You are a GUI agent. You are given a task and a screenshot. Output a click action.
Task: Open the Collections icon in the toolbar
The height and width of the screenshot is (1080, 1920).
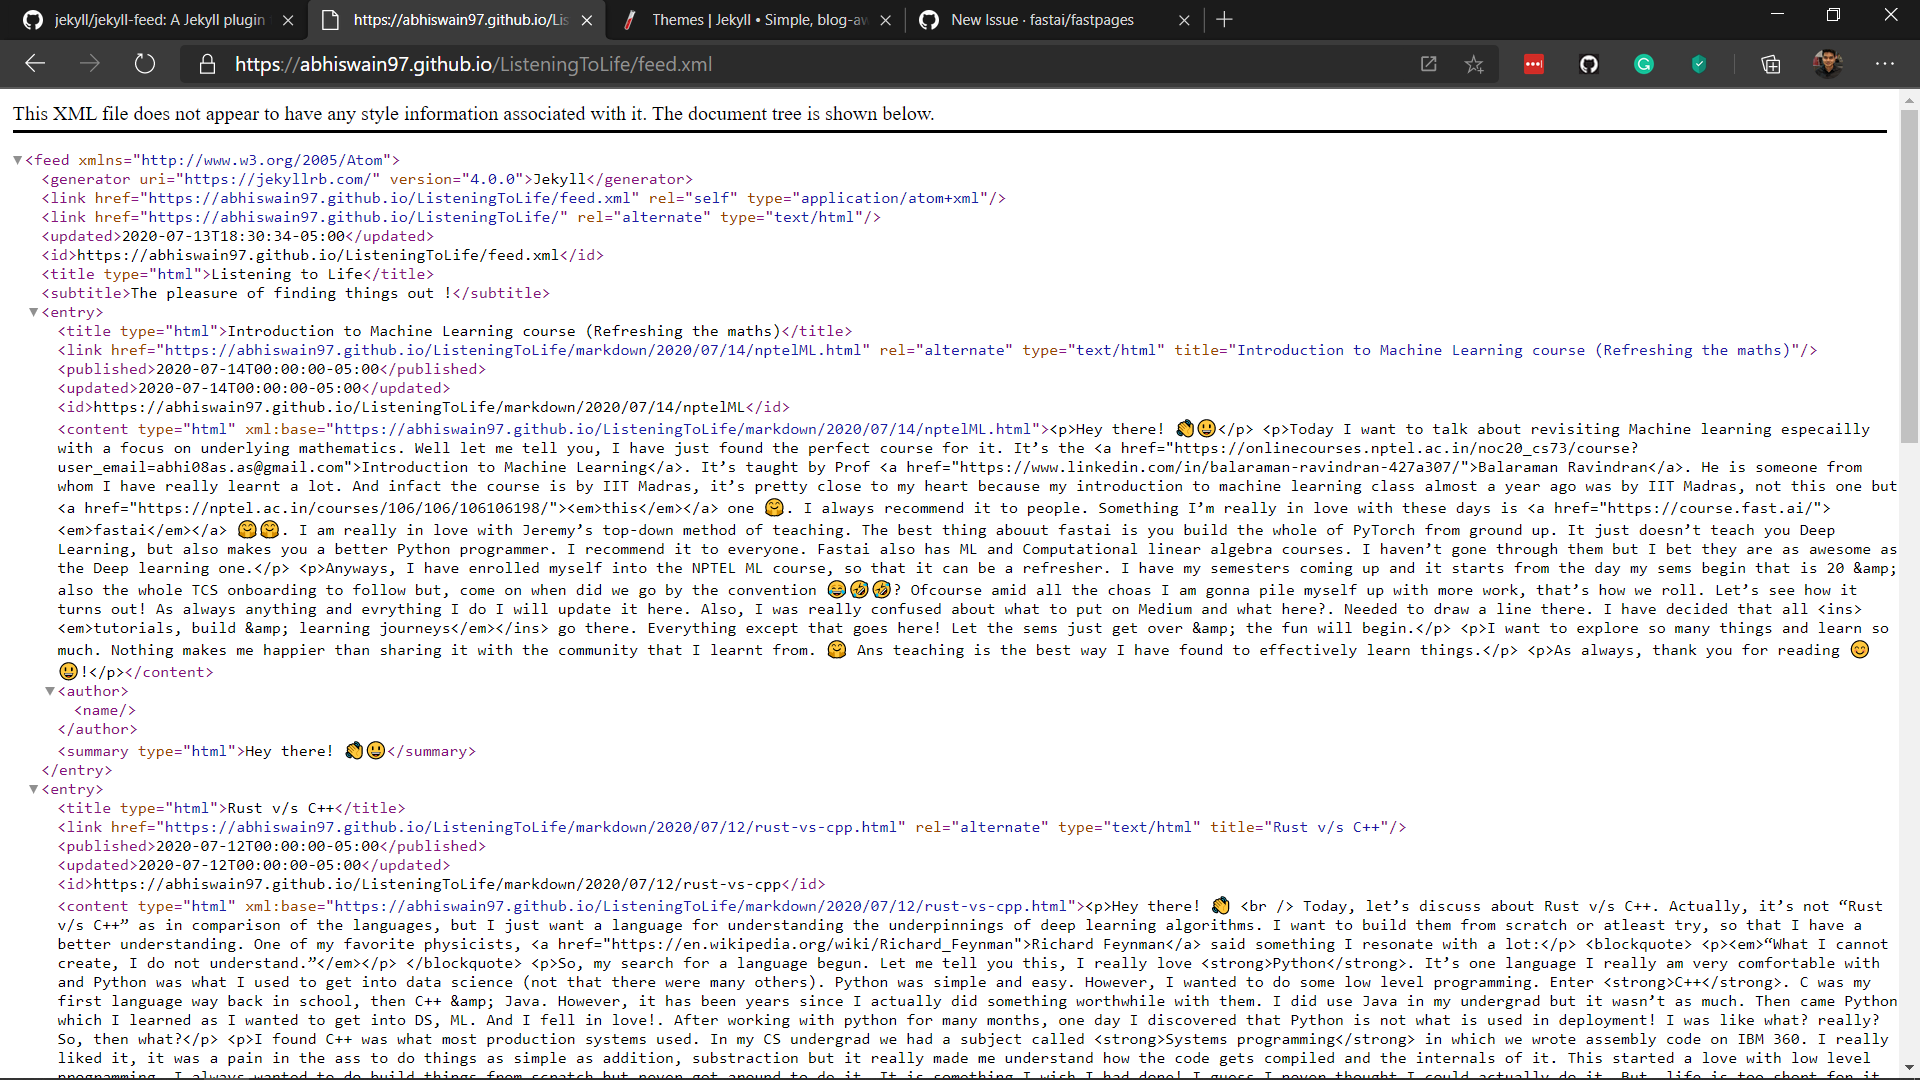[x=1771, y=63]
